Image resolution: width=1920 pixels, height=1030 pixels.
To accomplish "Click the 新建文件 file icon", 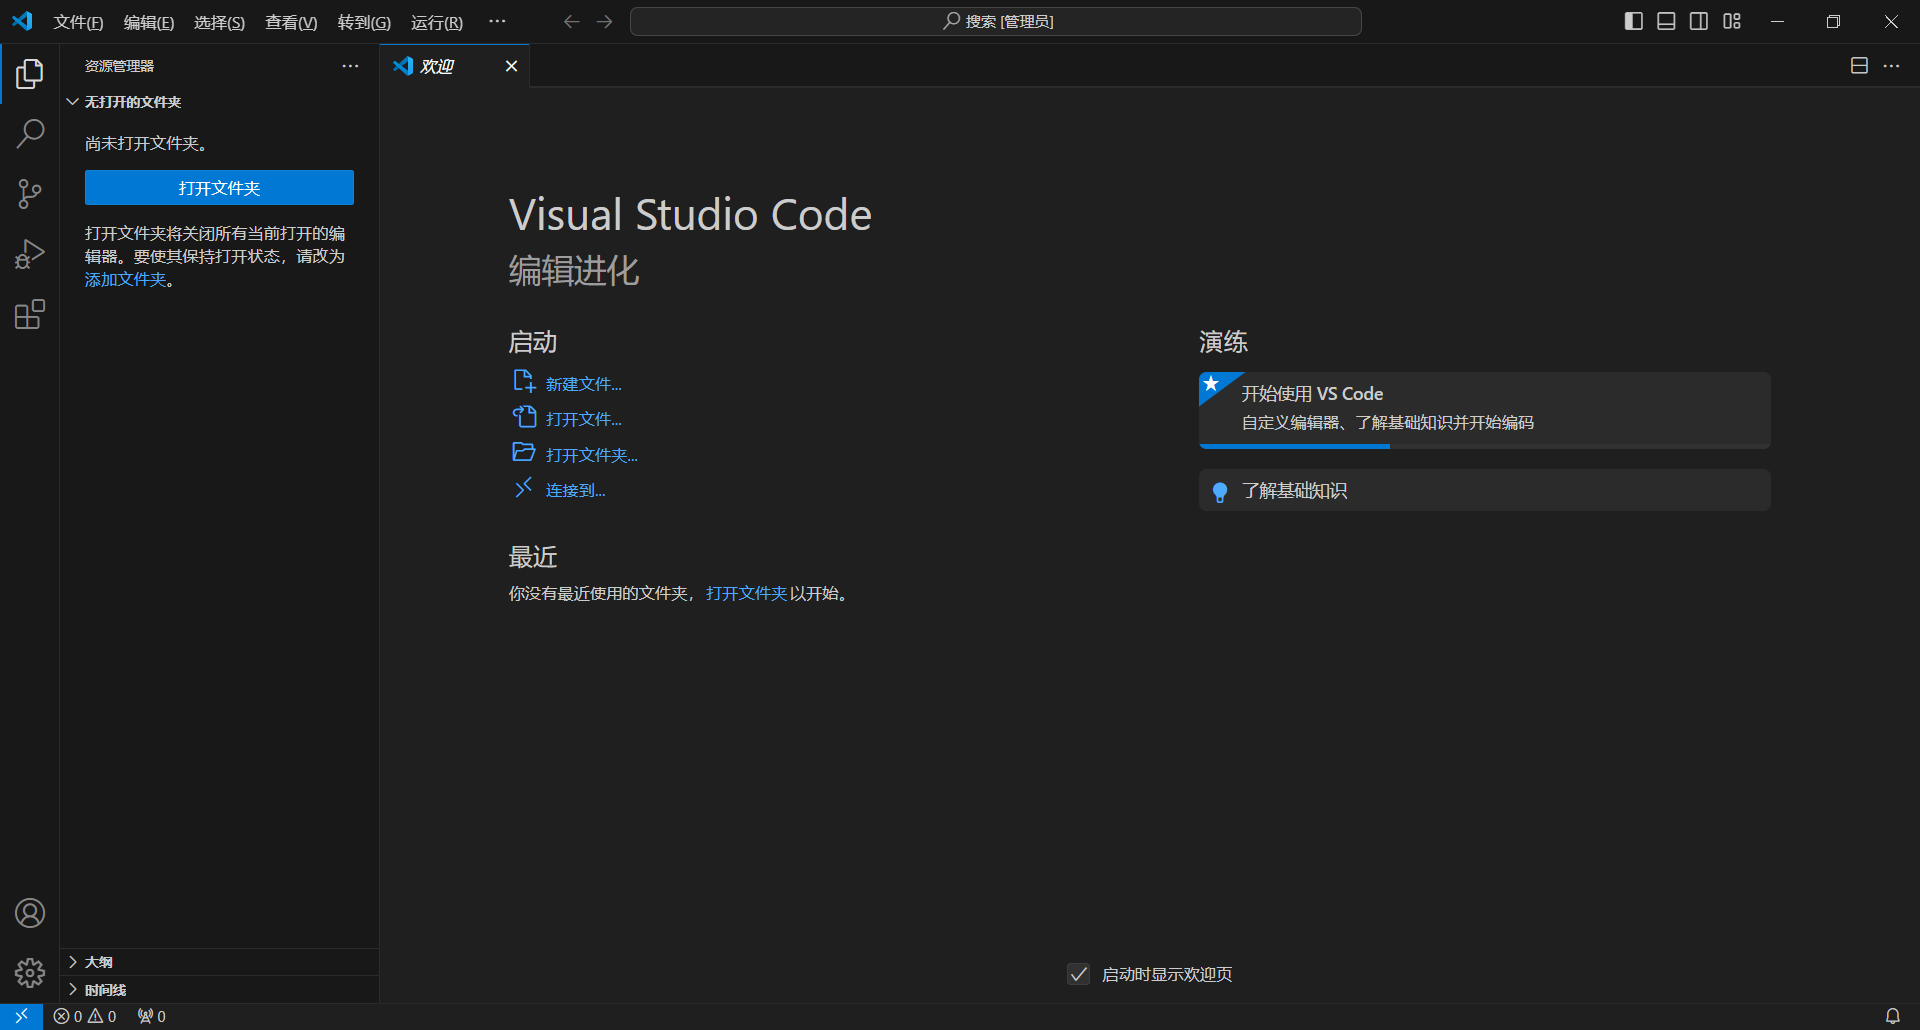I will coord(524,381).
